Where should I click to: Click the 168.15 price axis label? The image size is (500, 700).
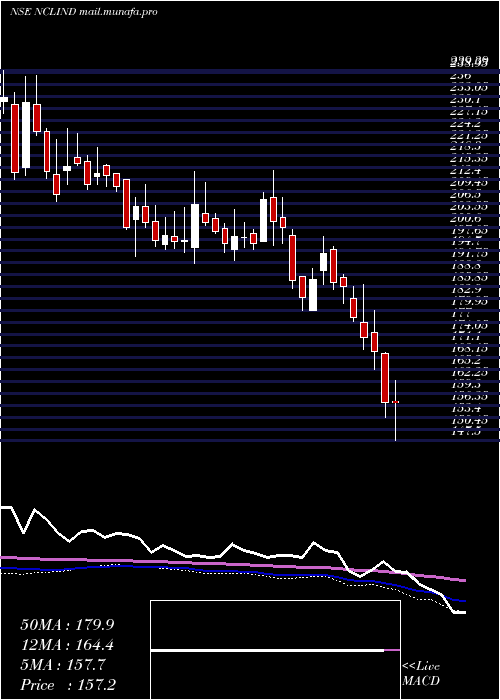click(x=468, y=349)
